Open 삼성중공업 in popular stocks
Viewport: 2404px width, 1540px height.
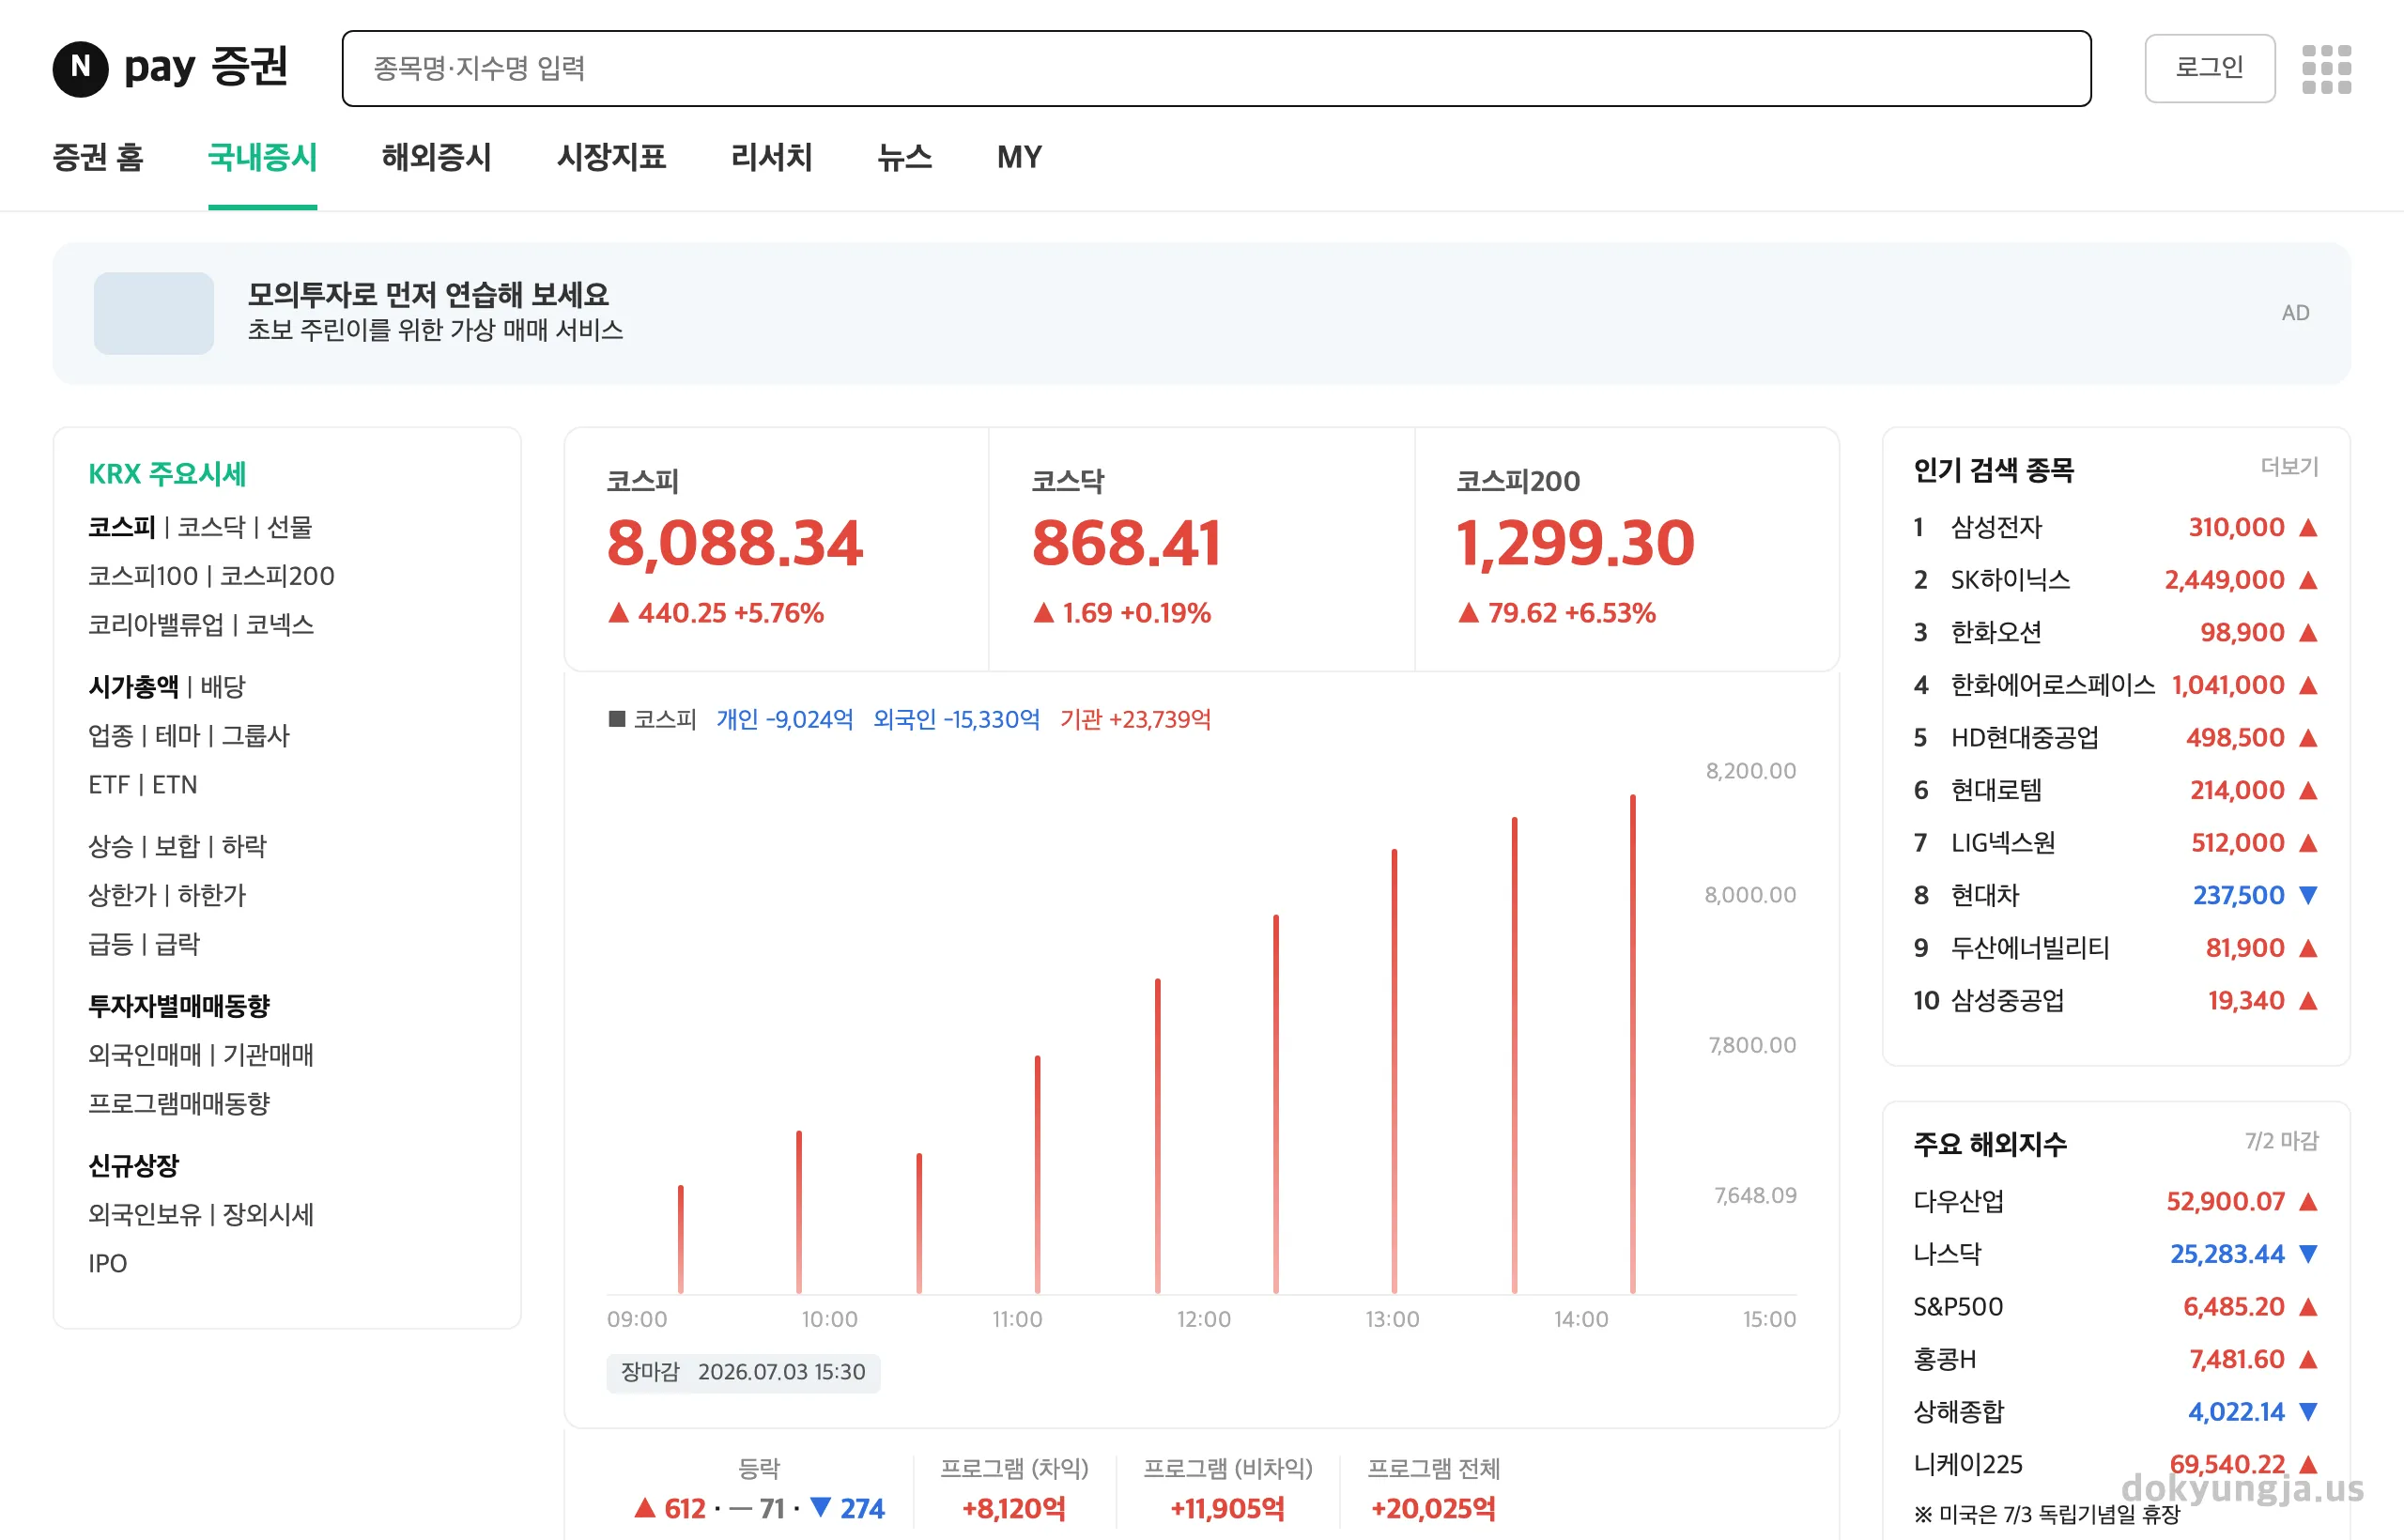coord(2115,1001)
